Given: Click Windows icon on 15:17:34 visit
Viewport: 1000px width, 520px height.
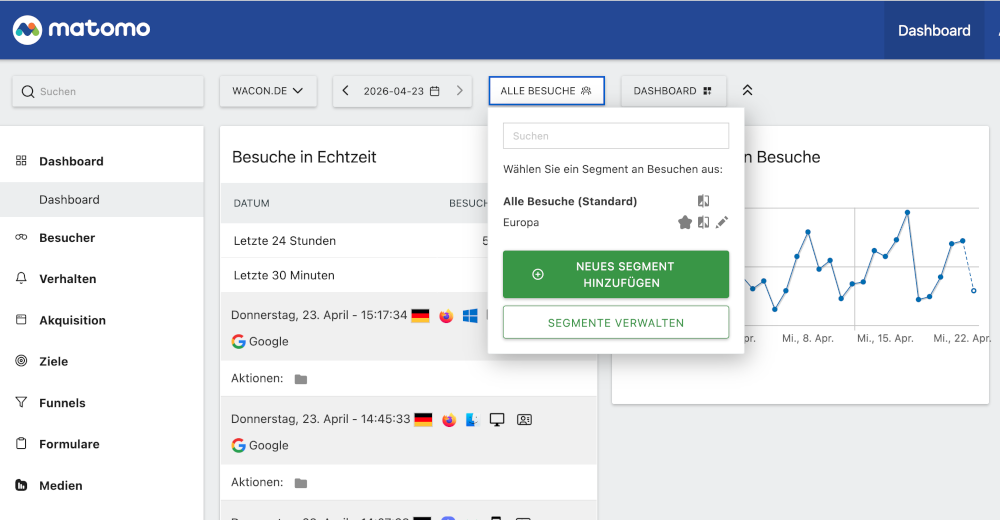Looking at the screenshot, I should pos(470,315).
